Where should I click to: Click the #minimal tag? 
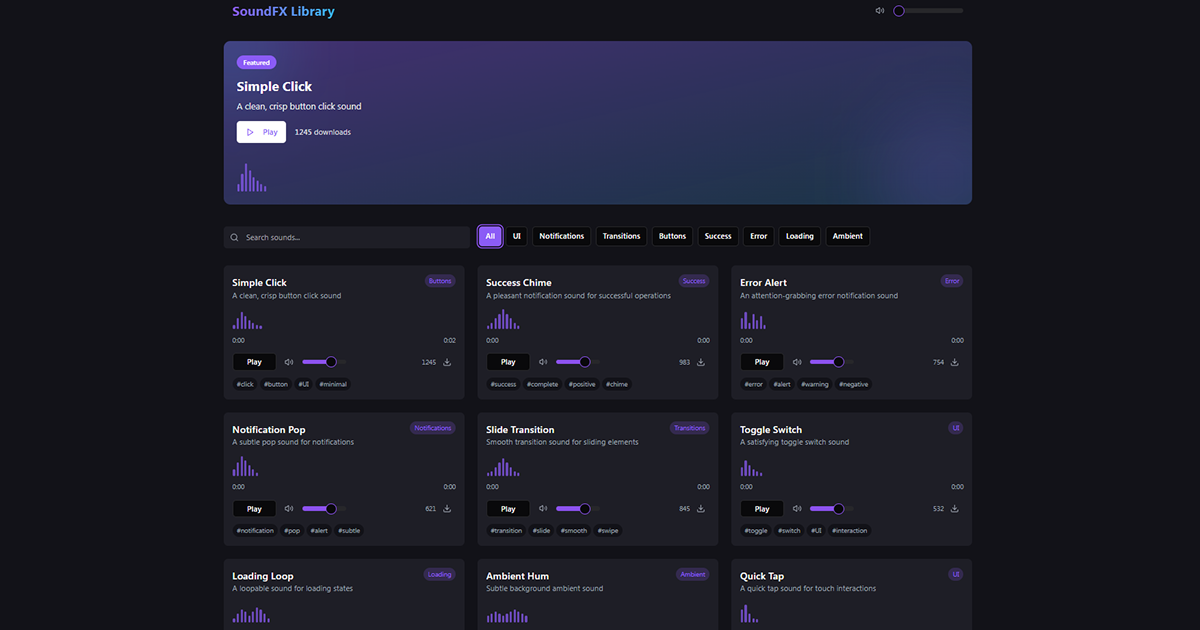(x=333, y=384)
